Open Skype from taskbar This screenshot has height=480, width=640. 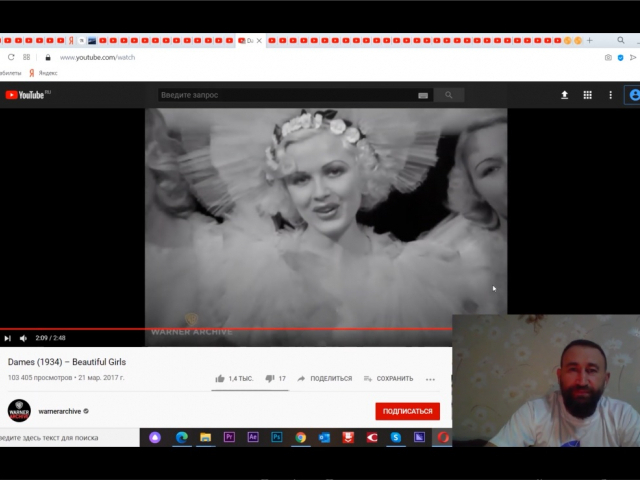click(396, 438)
